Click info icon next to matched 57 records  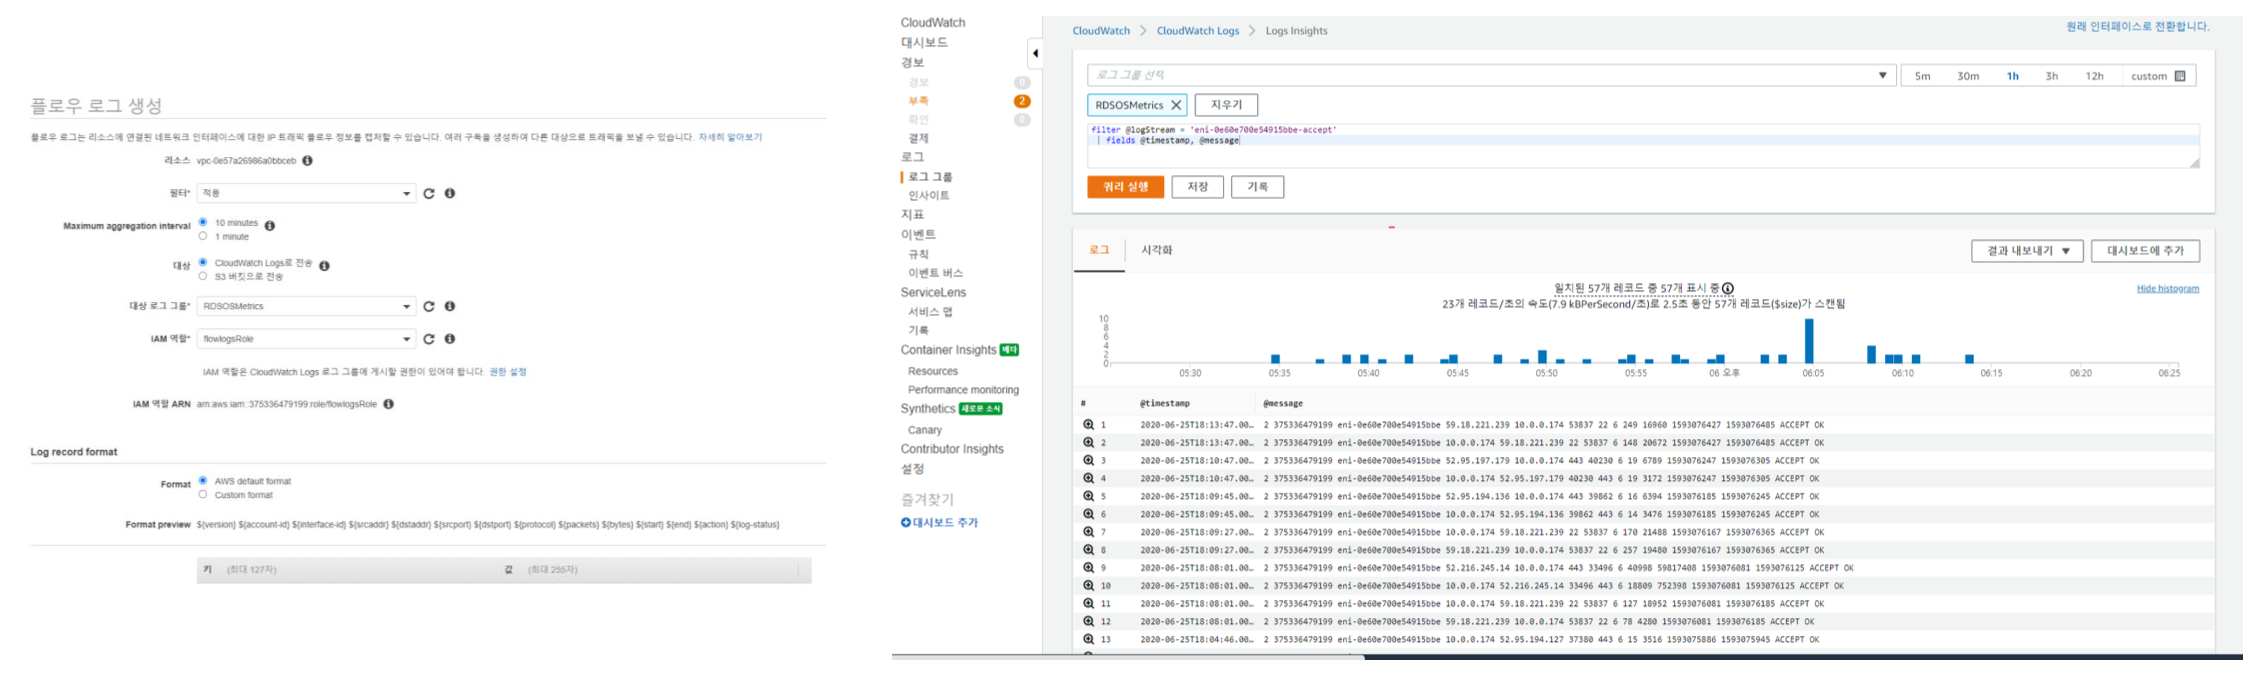tap(1728, 288)
